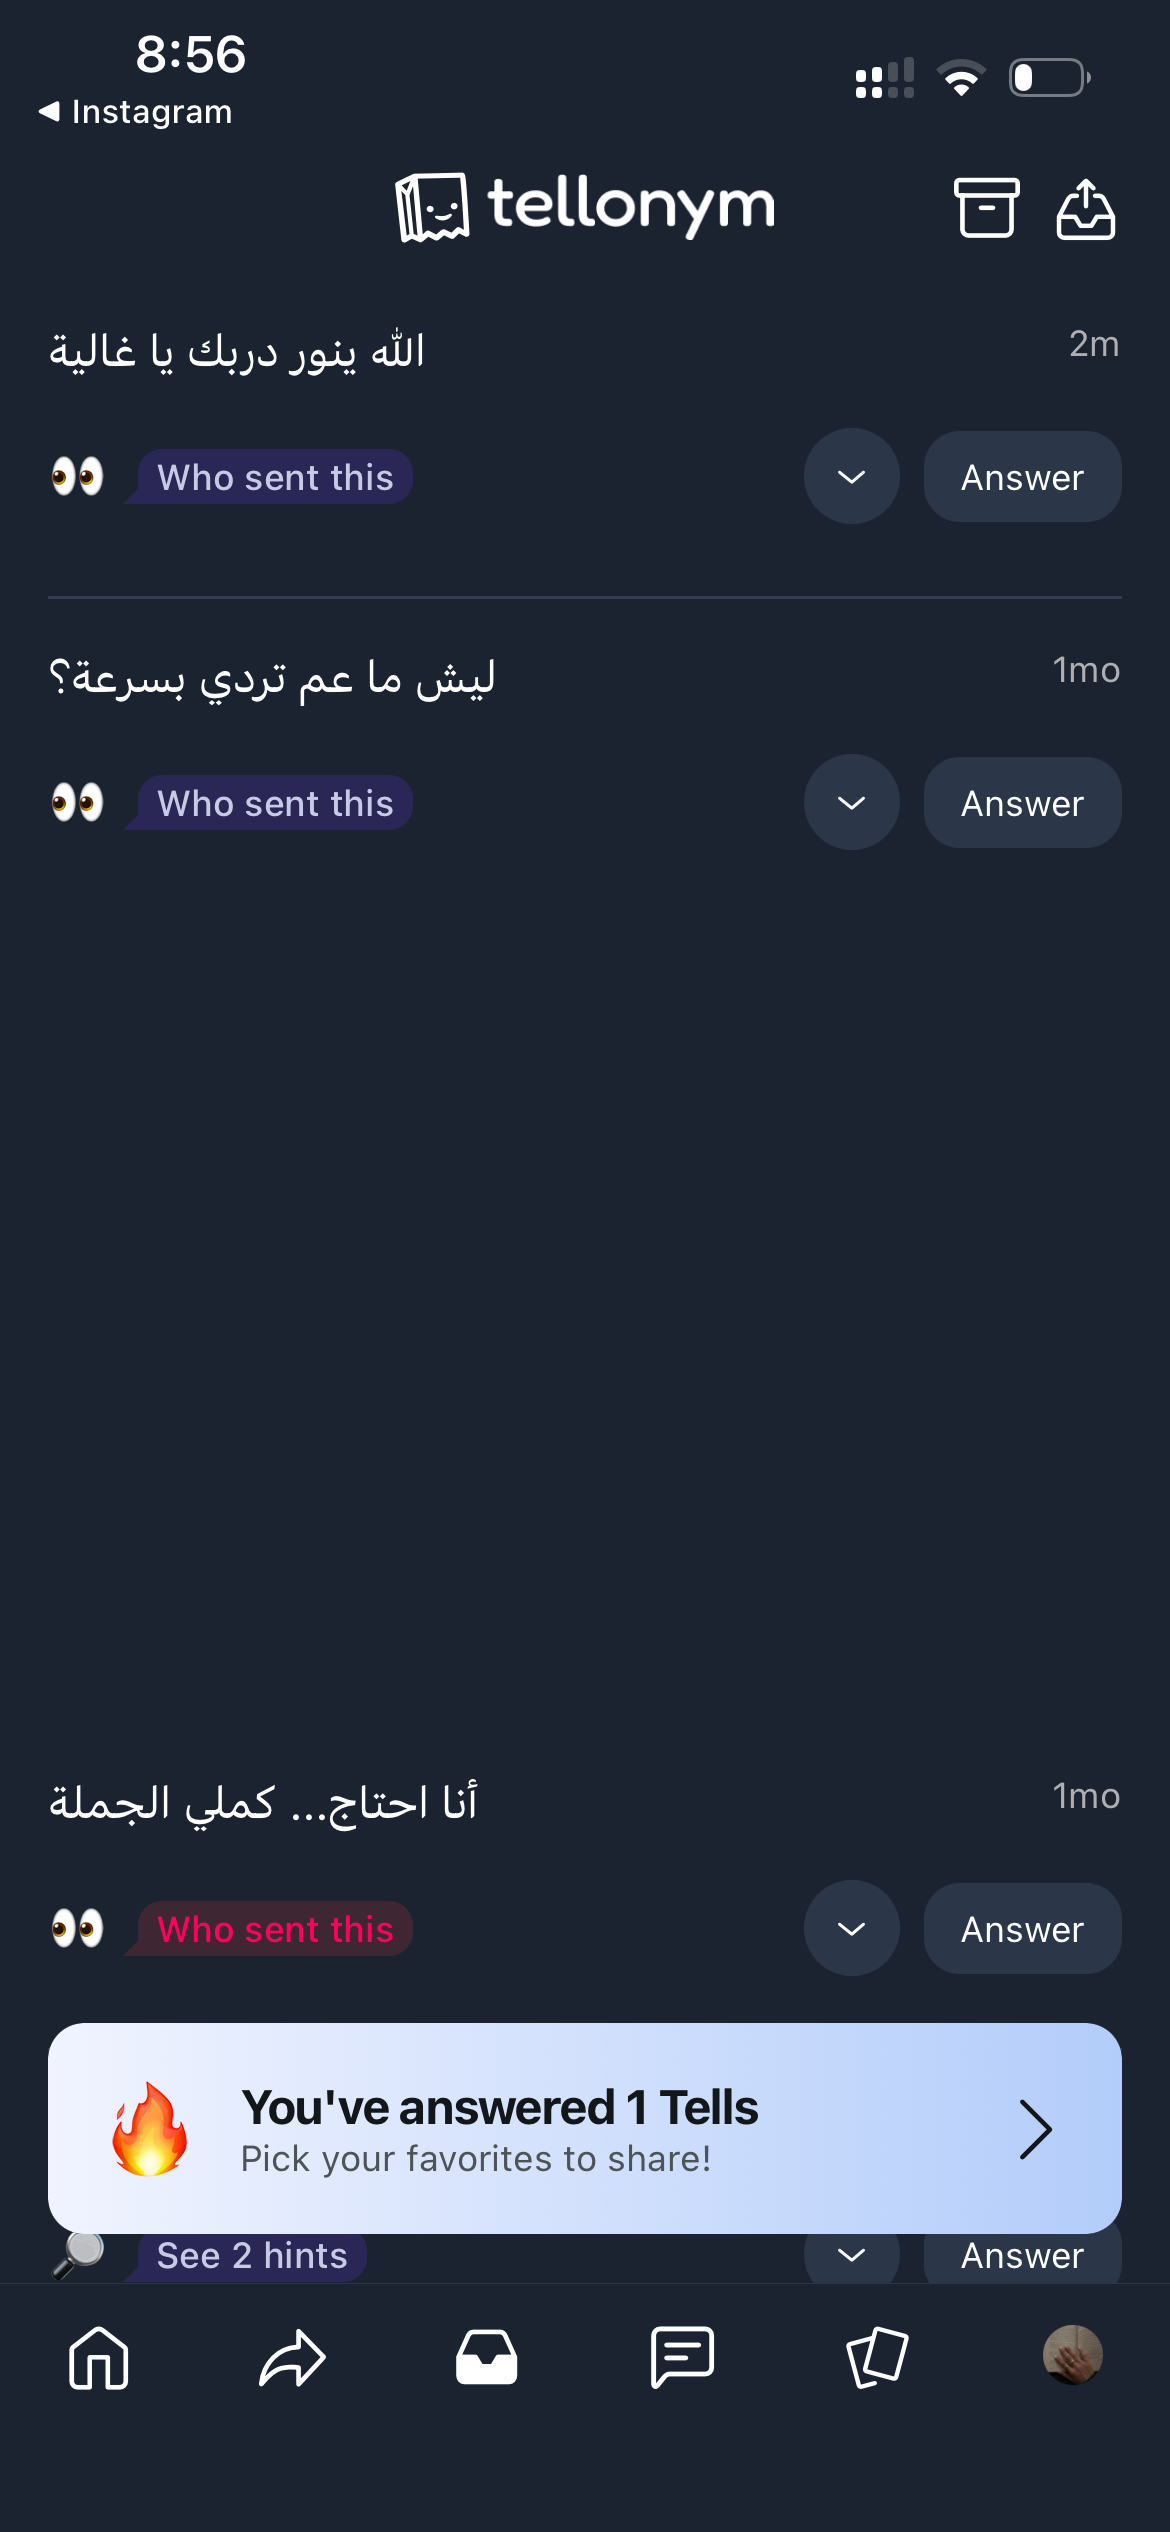
Task: Answer the 'أنا احتاج... كملي الجملة' tell
Action: click(x=1022, y=1929)
